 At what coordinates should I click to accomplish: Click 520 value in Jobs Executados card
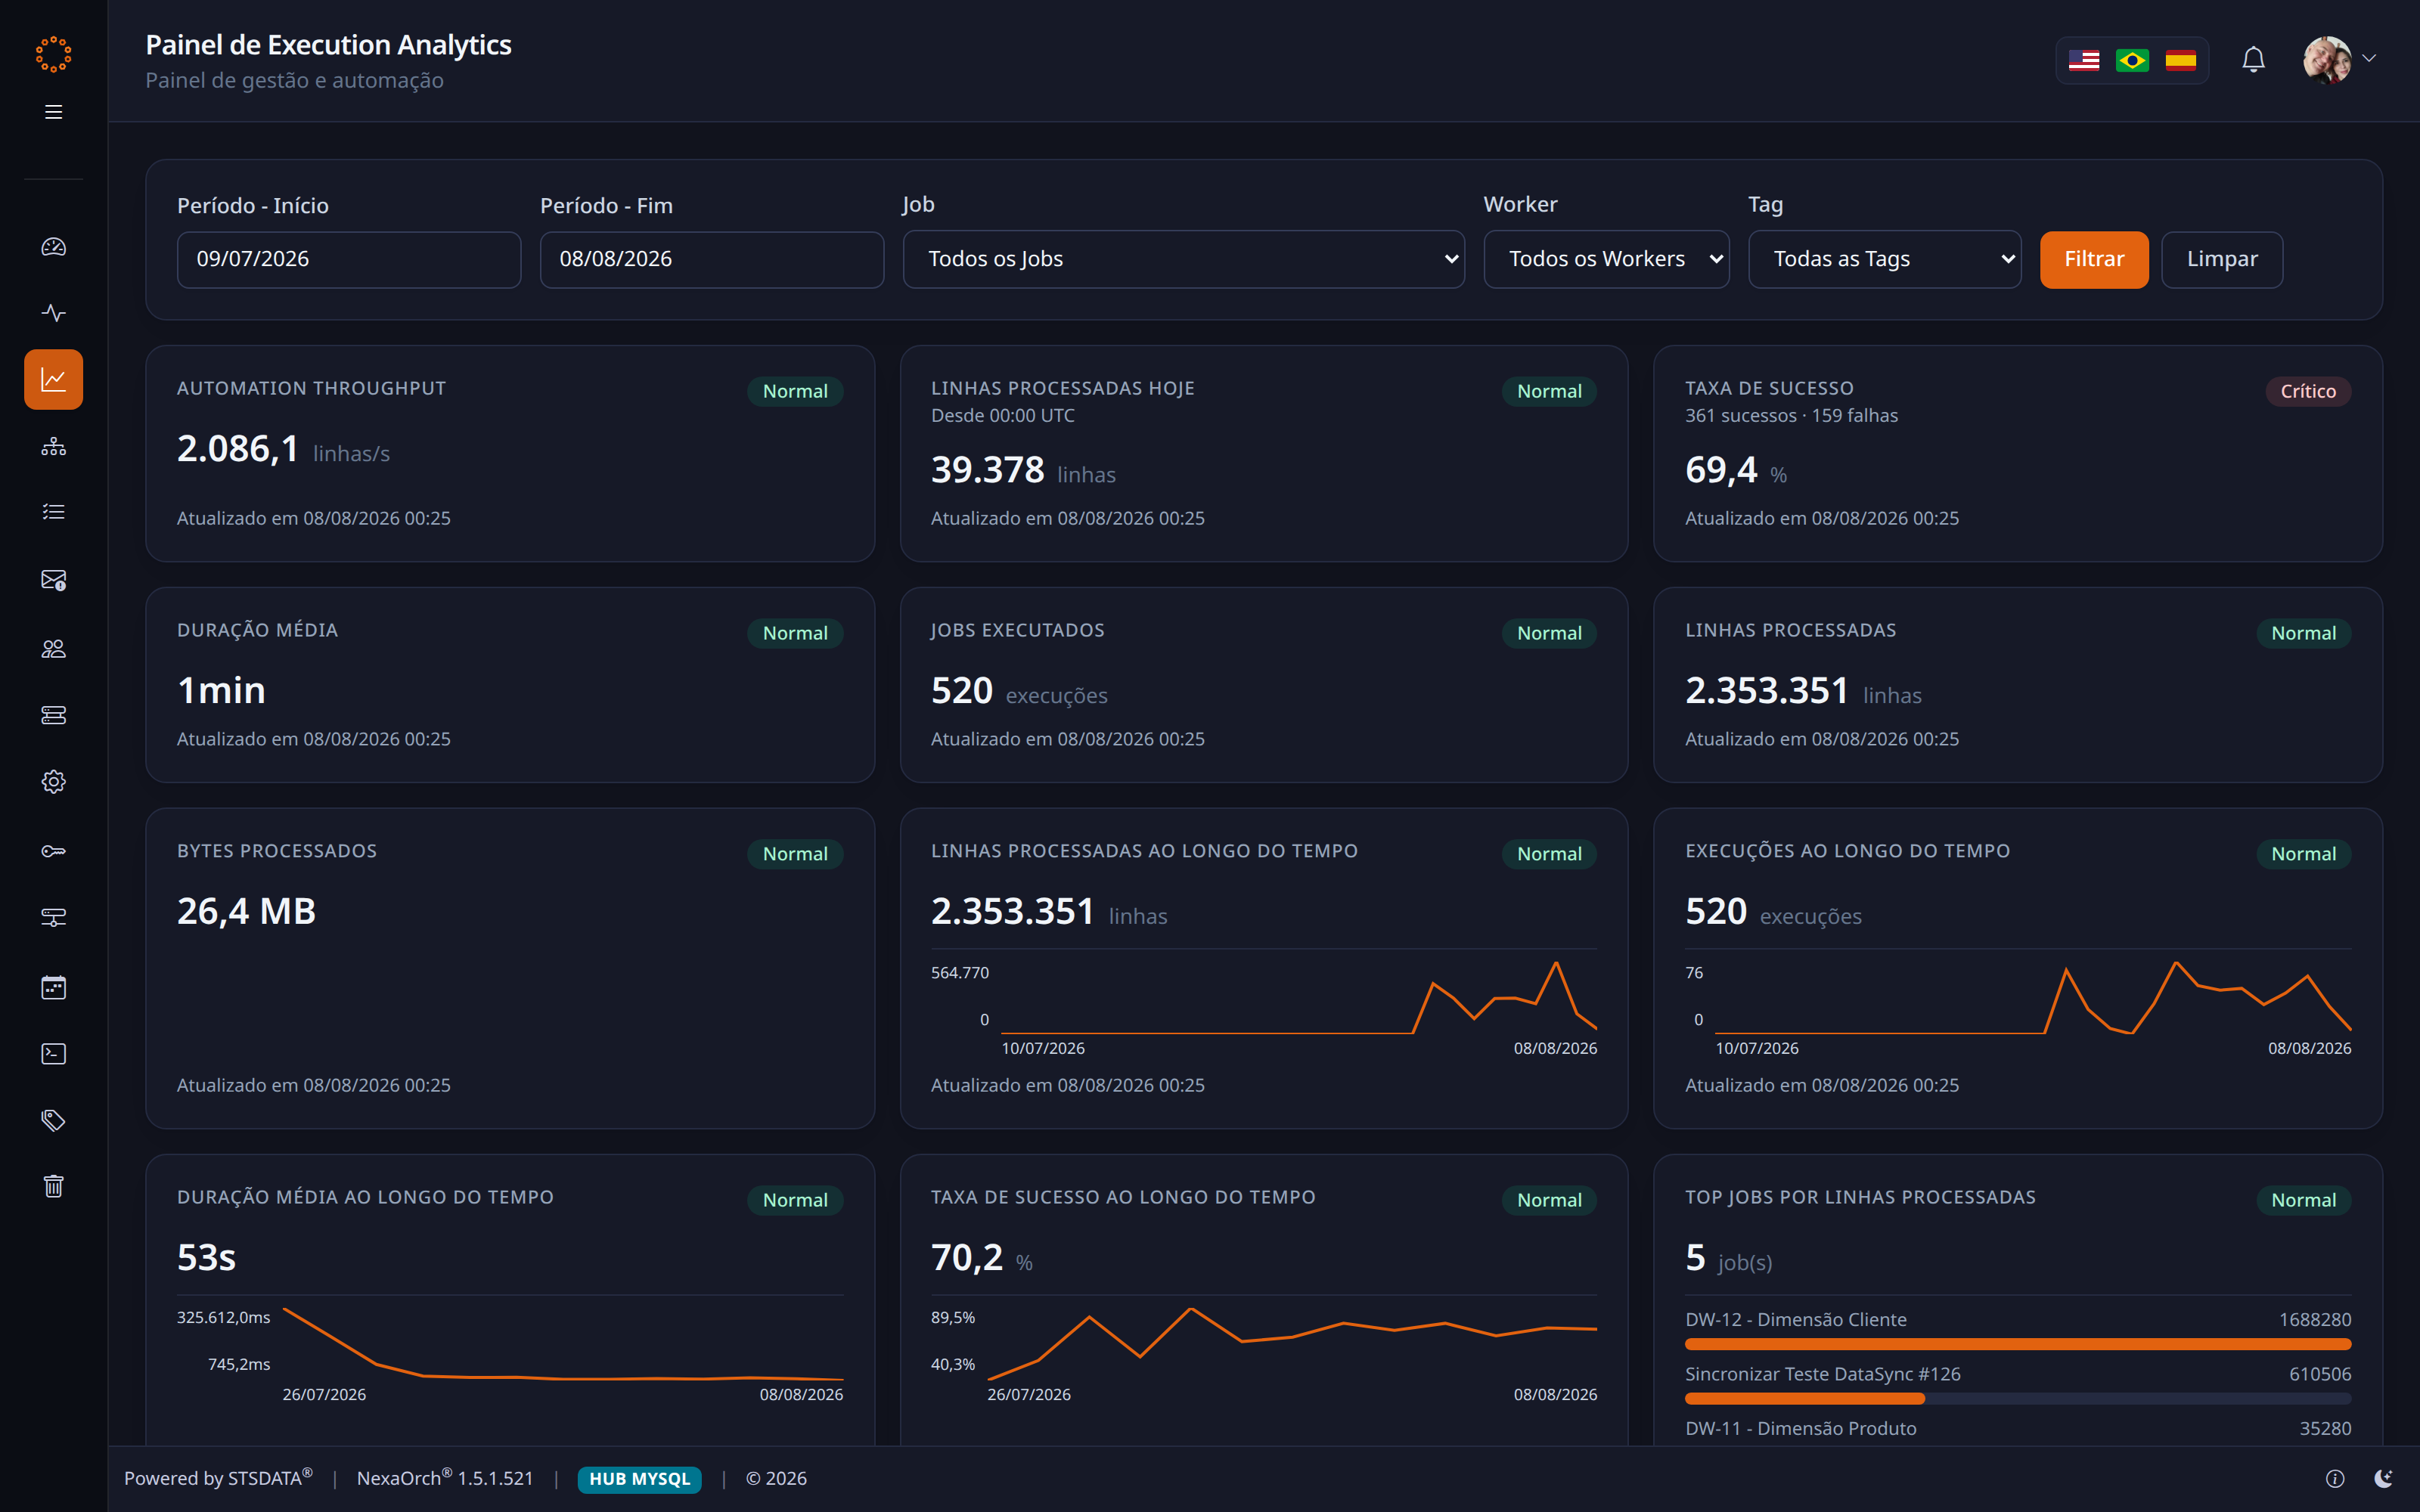coord(962,691)
